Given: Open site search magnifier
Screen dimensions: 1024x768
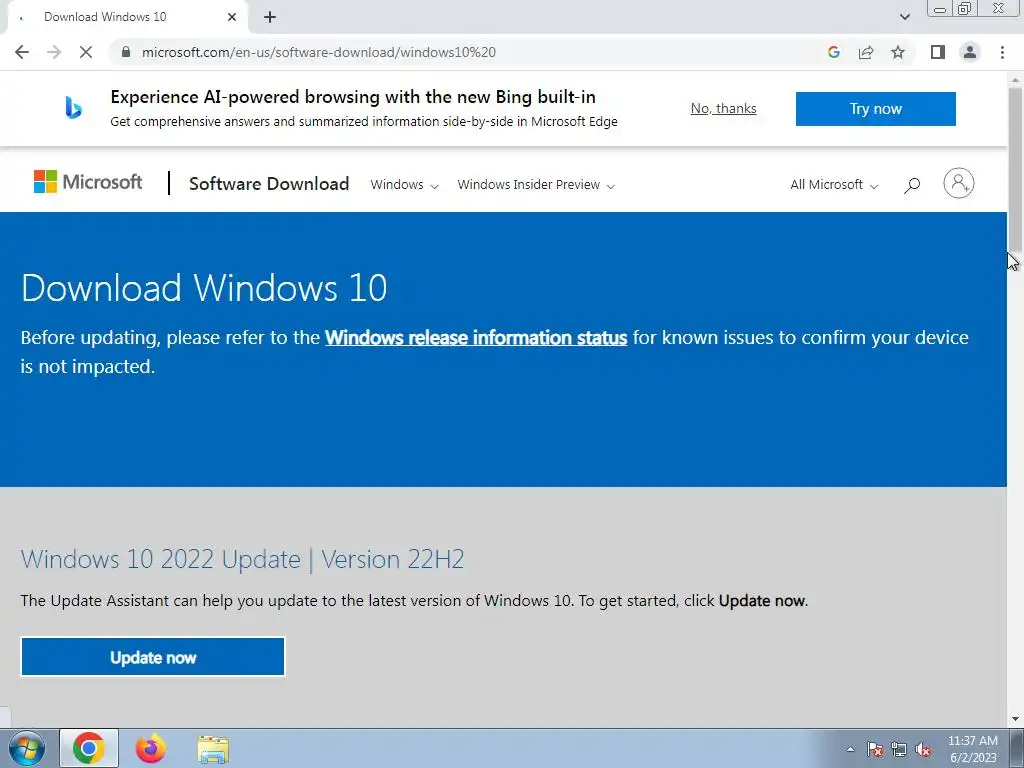Looking at the screenshot, I should pos(912,185).
